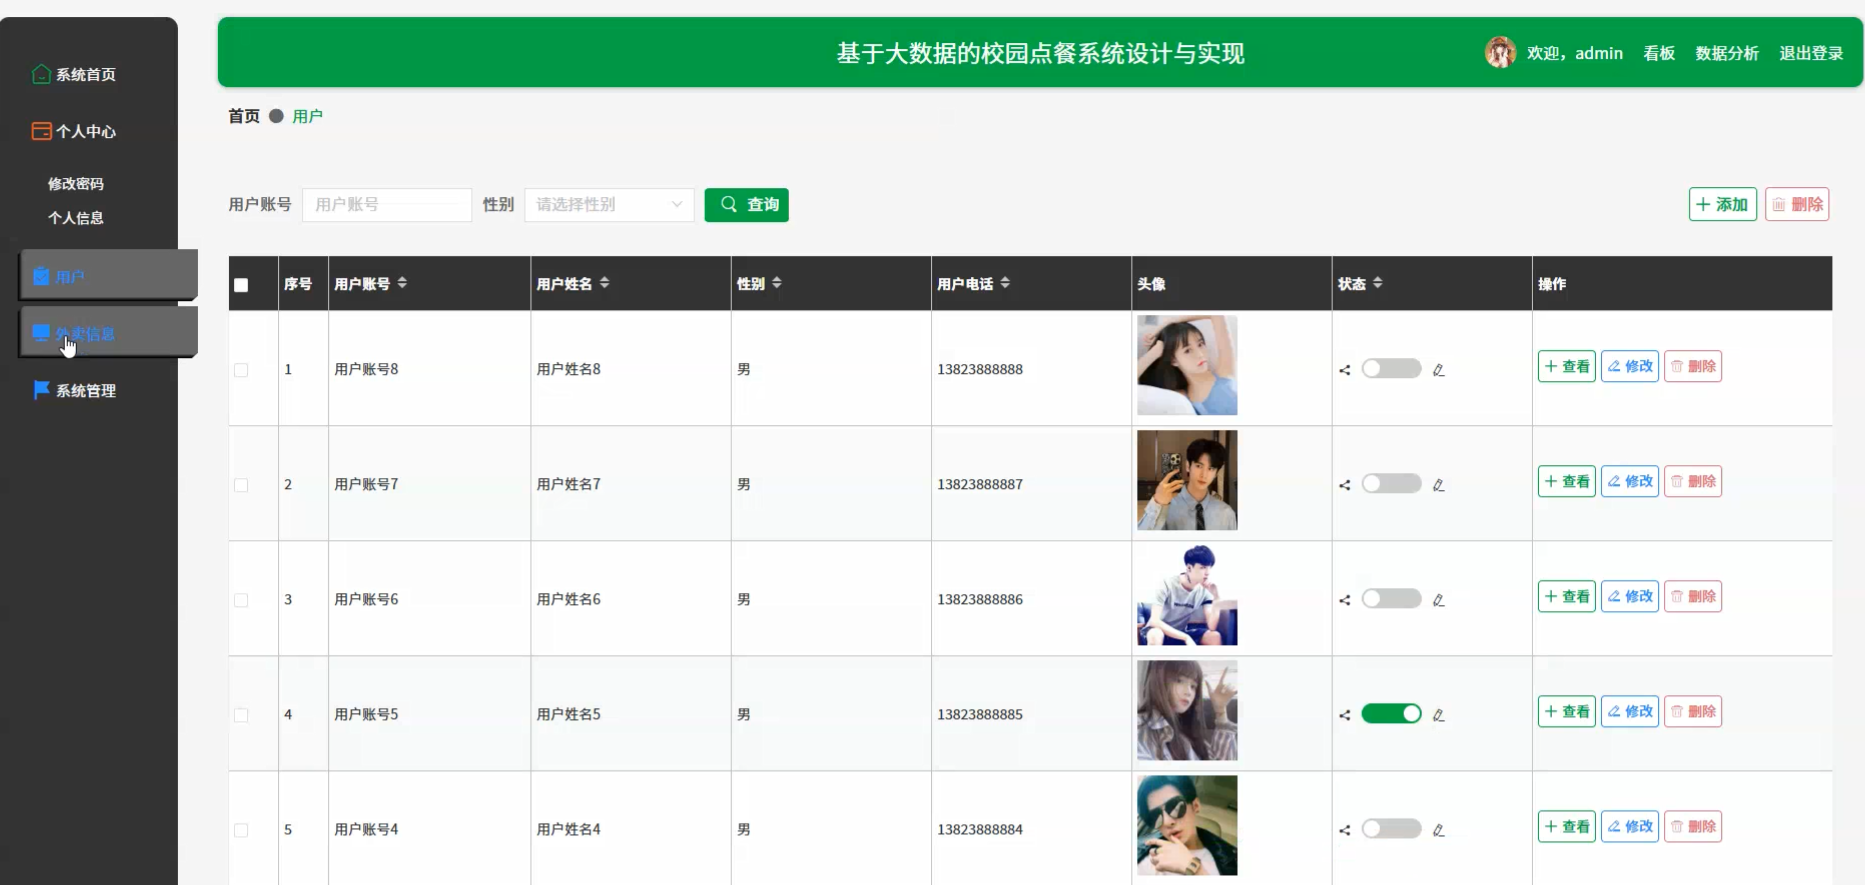Viewport: 1865px width, 885px height.
Task: Click share icon in 用户账号6 status cell
Action: point(1345,600)
